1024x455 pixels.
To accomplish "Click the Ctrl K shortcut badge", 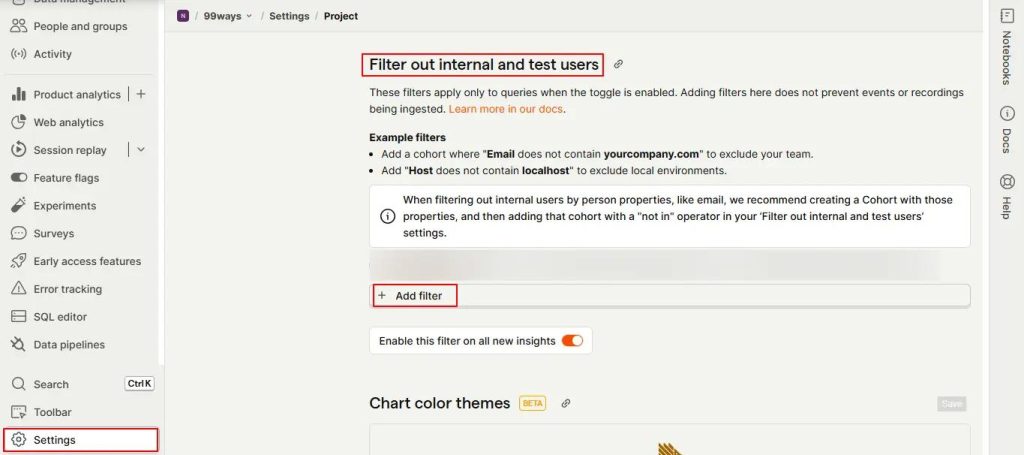I will [139, 384].
